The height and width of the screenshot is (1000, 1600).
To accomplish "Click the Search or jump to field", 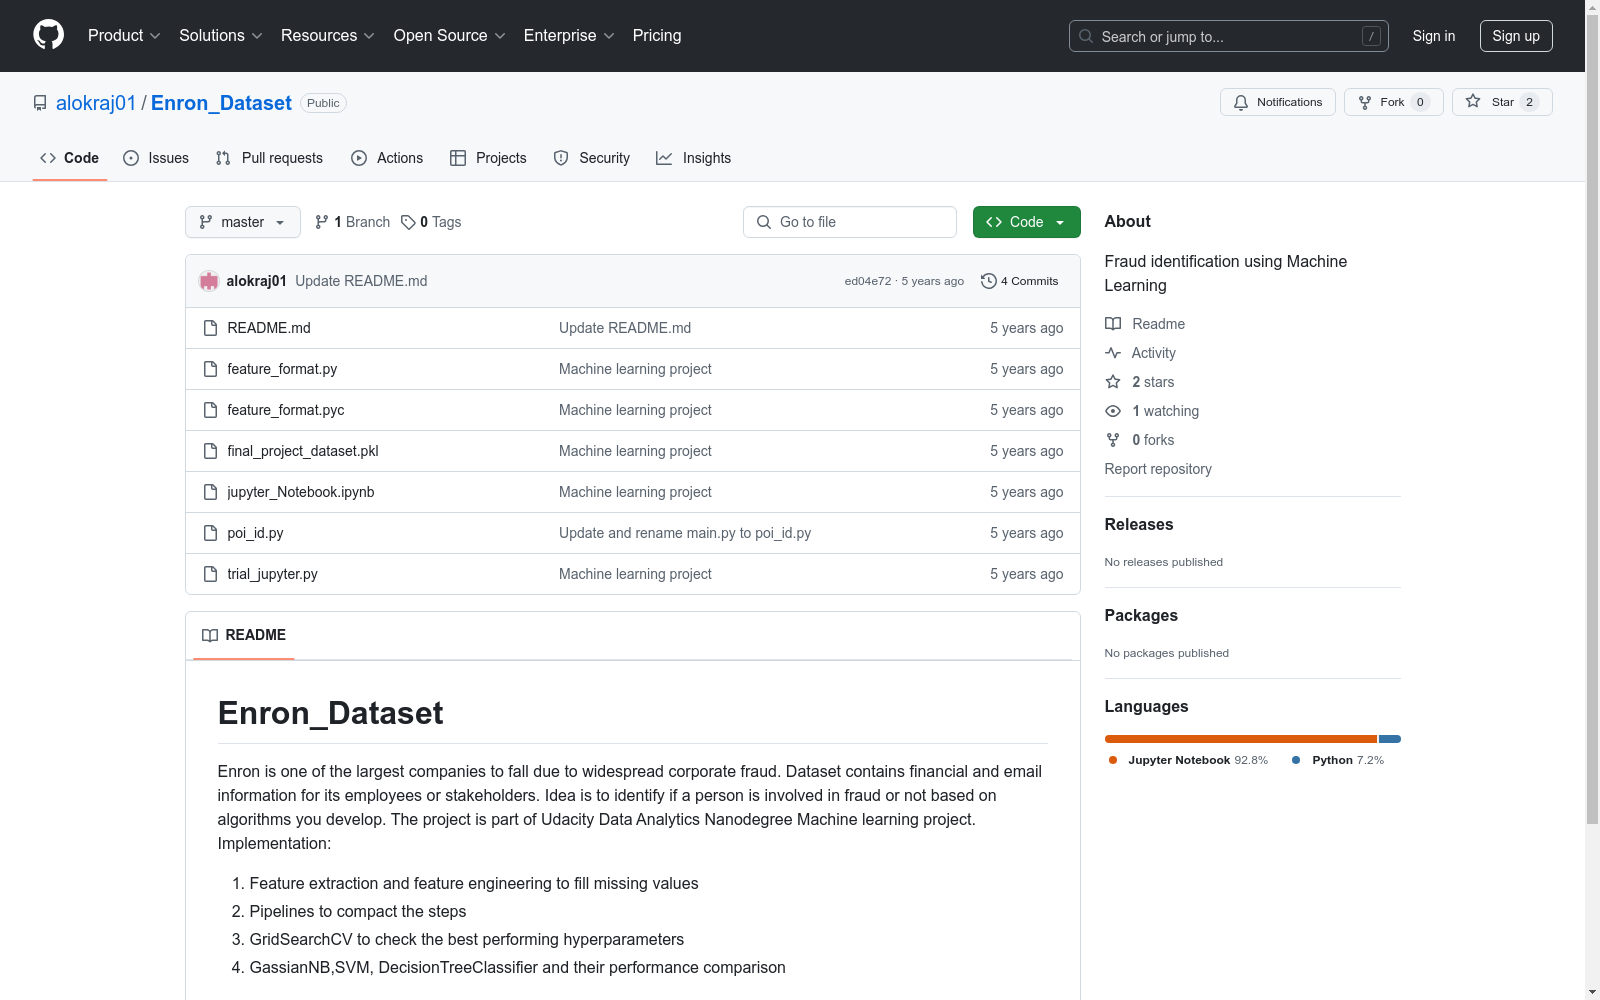I will [x=1229, y=36].
